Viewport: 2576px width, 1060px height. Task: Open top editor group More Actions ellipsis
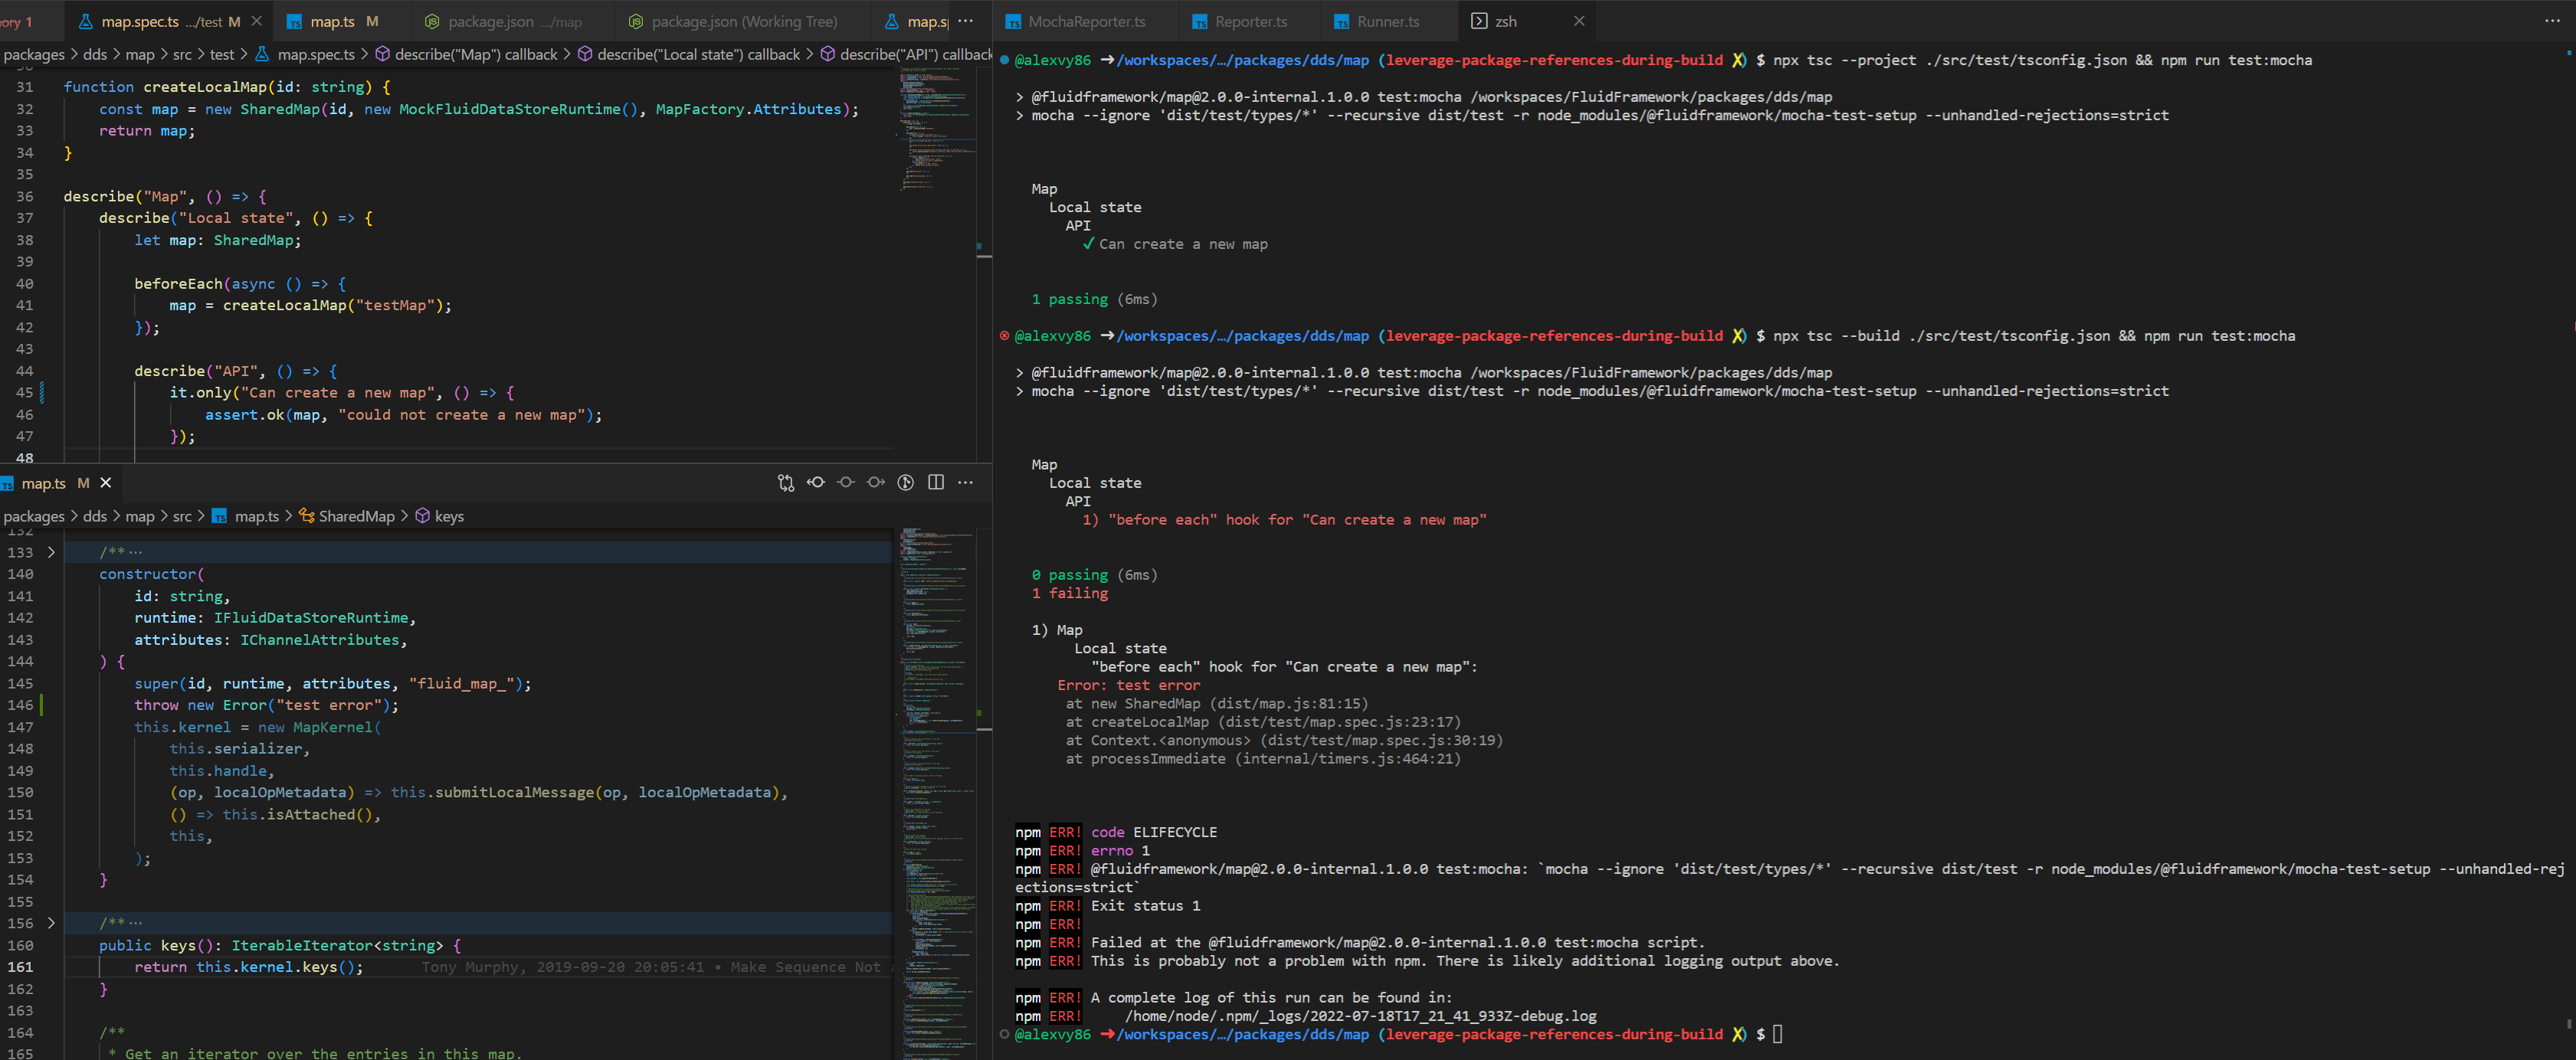[965, 21]
